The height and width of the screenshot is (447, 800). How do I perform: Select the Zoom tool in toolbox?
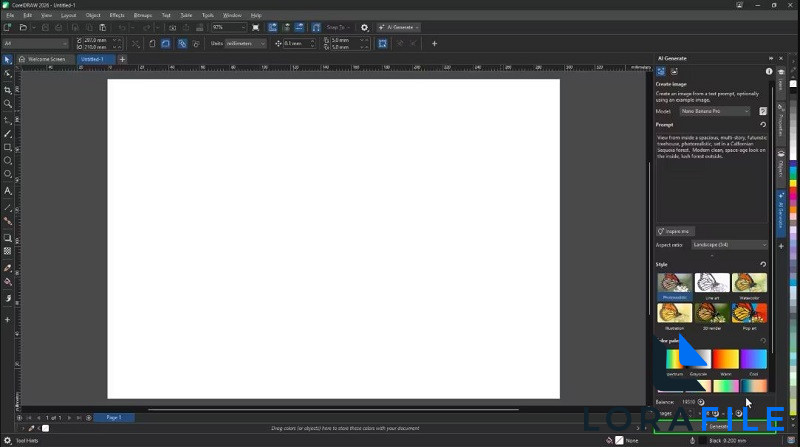(7, 104)
